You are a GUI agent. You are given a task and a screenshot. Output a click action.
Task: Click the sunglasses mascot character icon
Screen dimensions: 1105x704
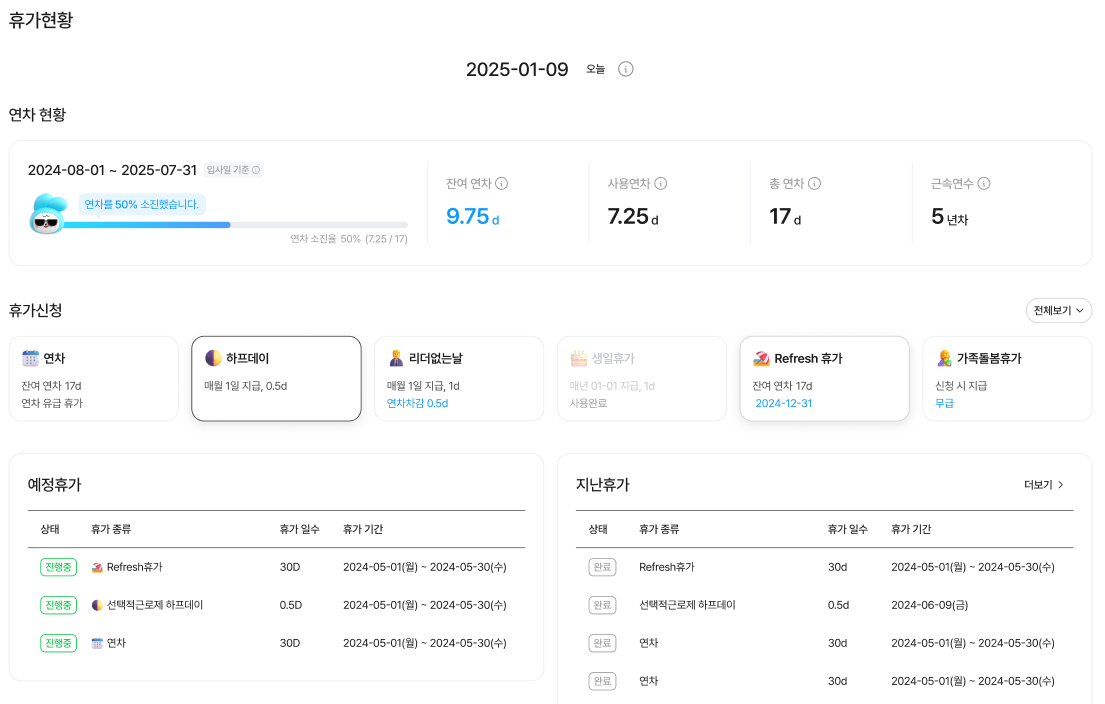[46, 214]
